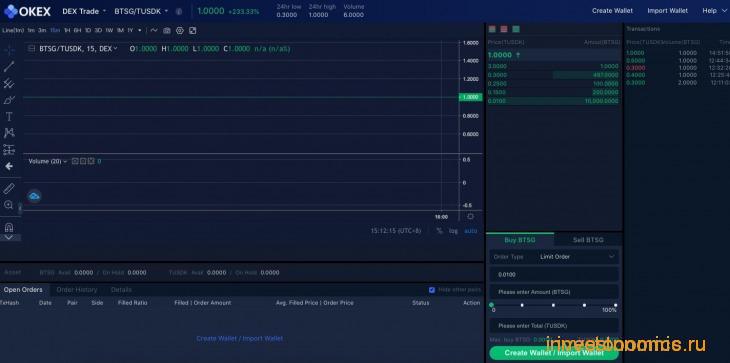Open Volume indicator settings box
Screen dimensions: 730x363
[83, 161]
